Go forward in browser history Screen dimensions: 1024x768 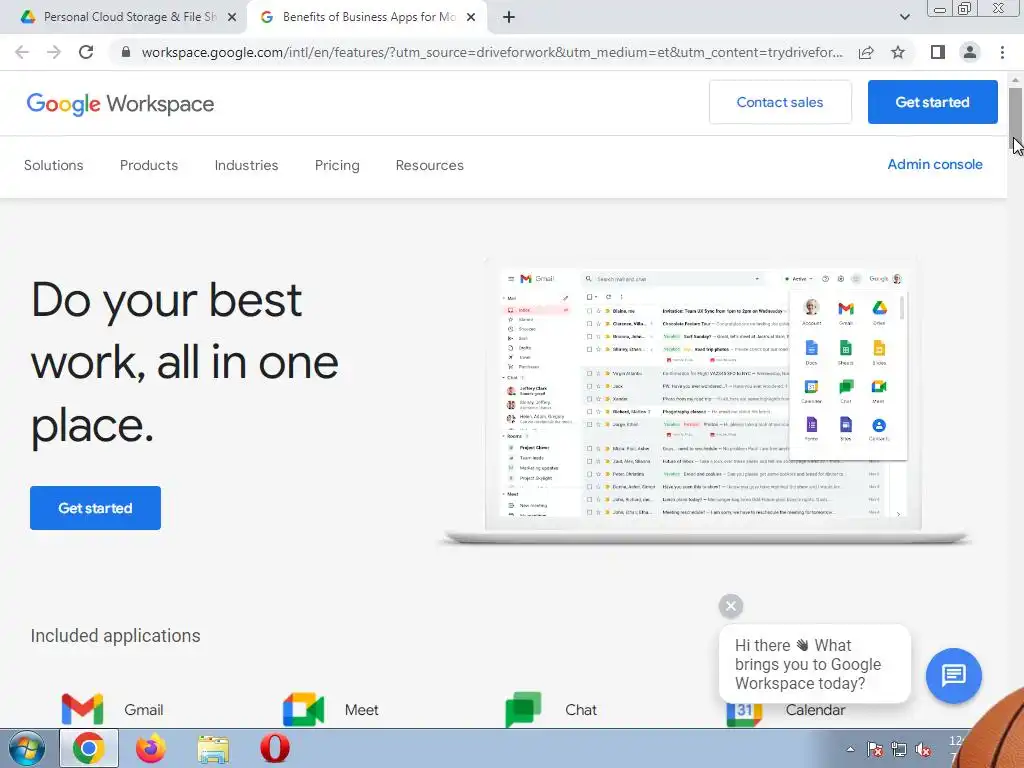pyautogui.click(x=54, y=52)
